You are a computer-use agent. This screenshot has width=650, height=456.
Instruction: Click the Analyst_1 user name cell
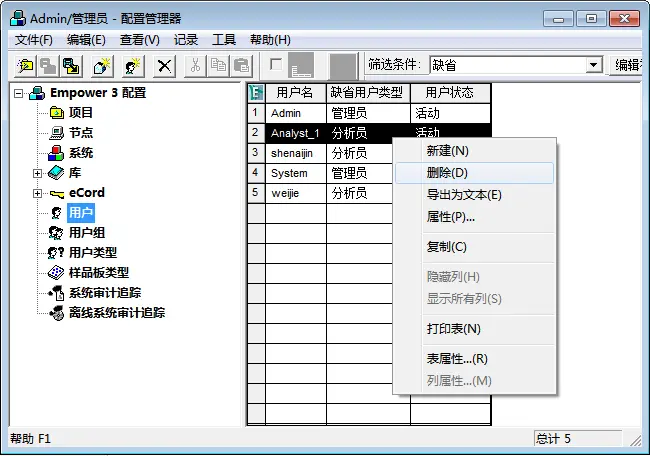296,133
